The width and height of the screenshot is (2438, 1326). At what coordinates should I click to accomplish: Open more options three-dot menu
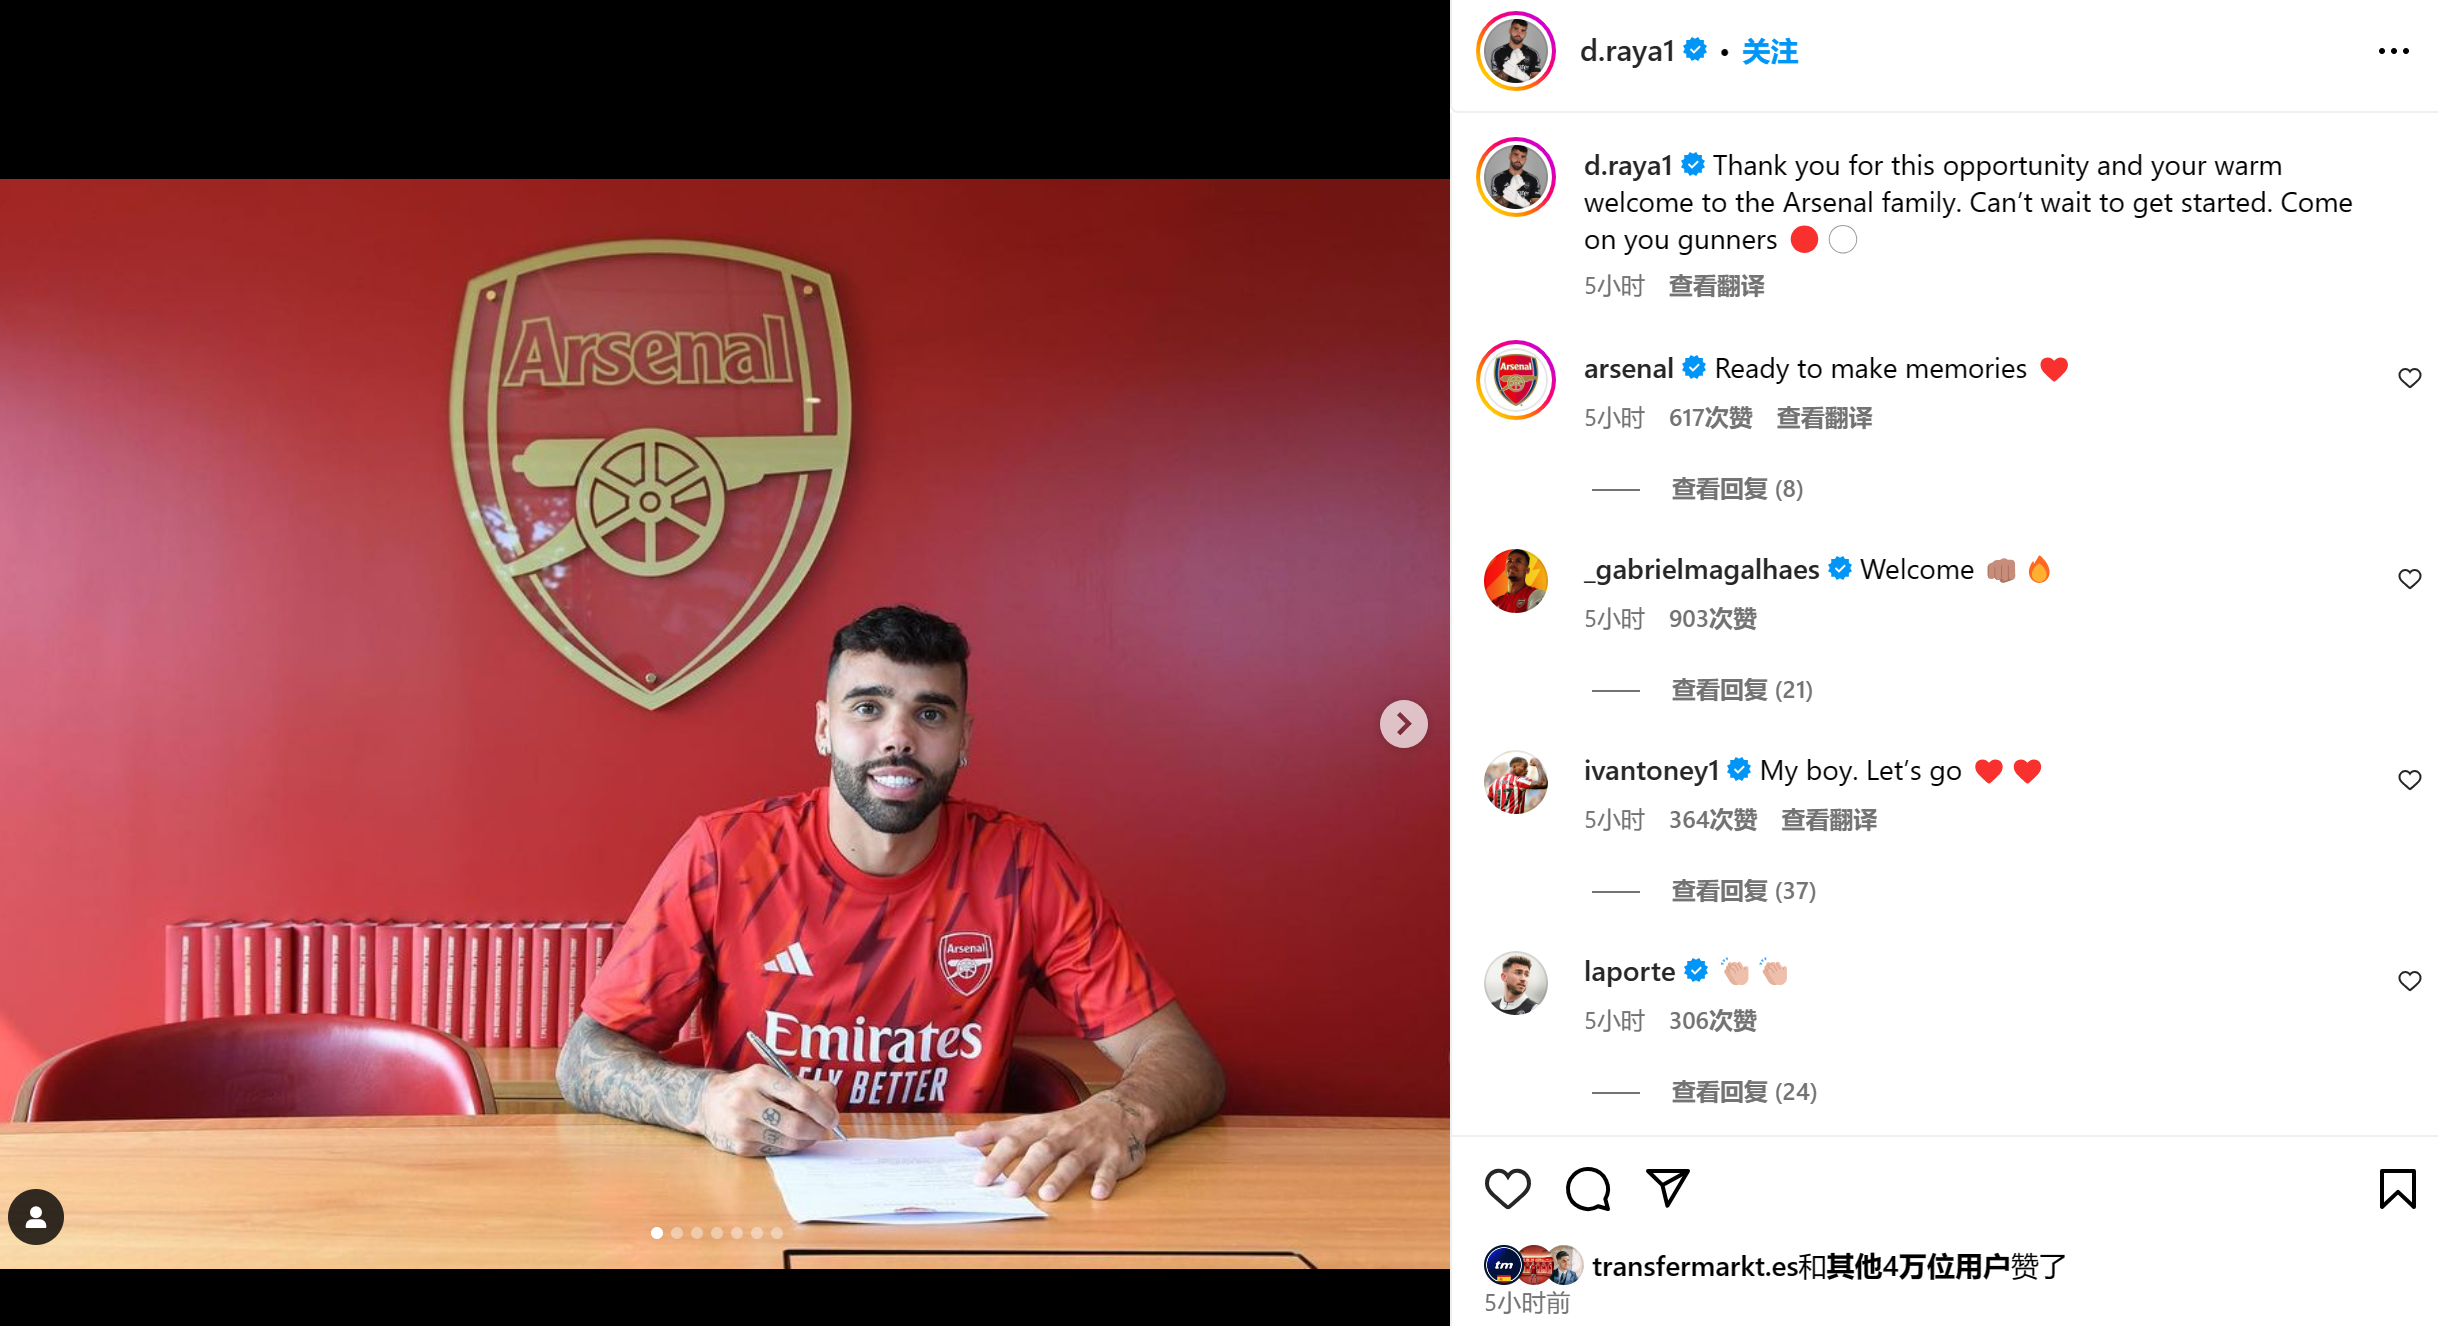(x=2393, y=51)
